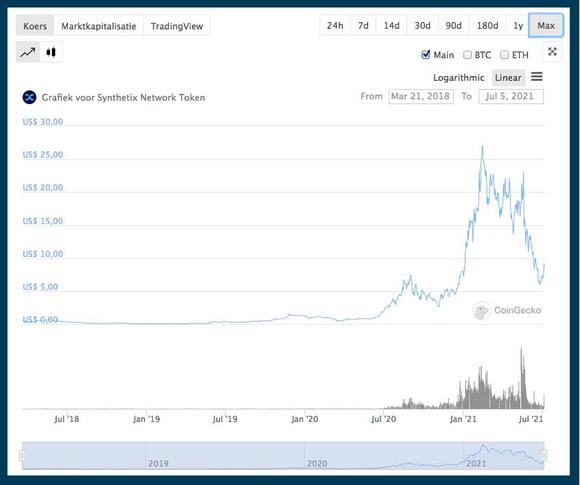Click 2020 in the navigator timeline
This screenshot has height=485, width=580.
click(317, 463)
